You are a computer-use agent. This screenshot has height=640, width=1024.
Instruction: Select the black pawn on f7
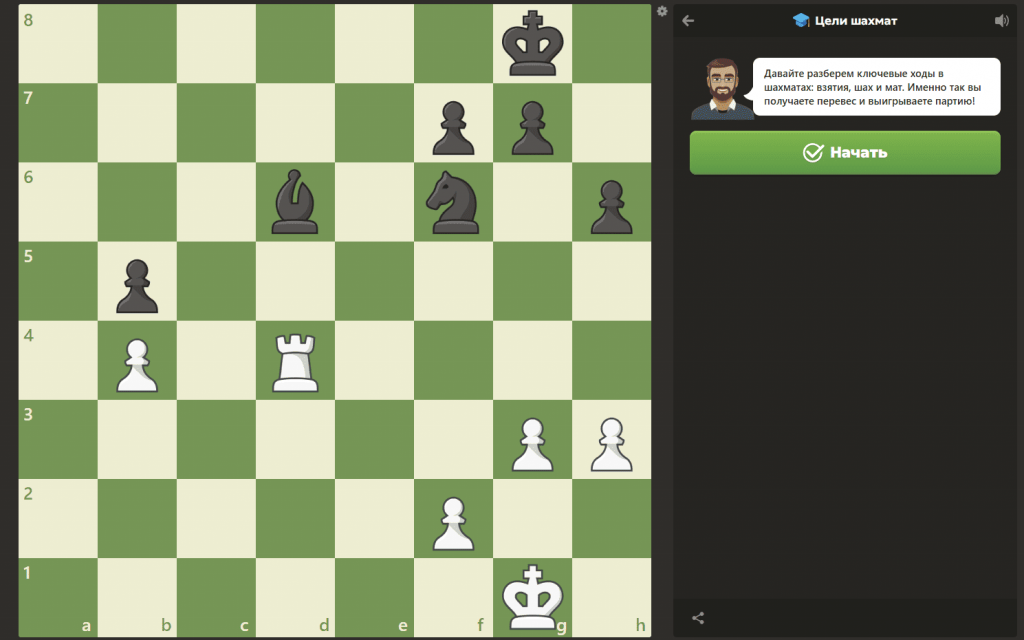453,124
